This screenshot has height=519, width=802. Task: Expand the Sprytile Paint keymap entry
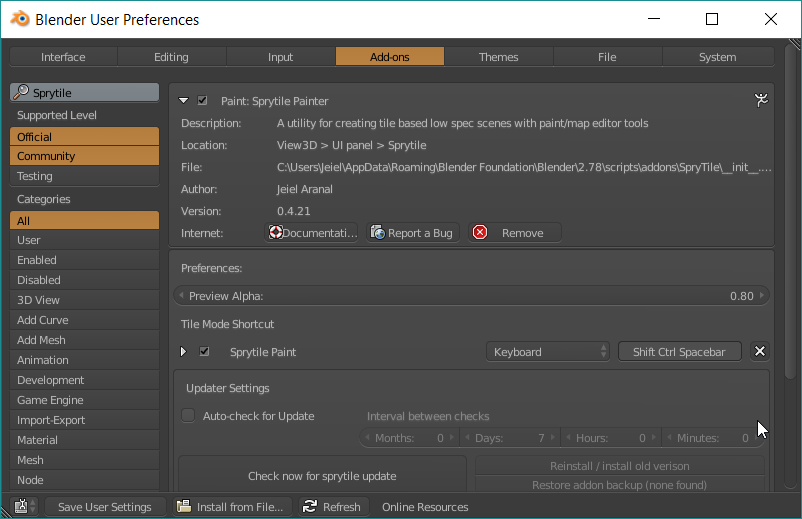(184, 352)
